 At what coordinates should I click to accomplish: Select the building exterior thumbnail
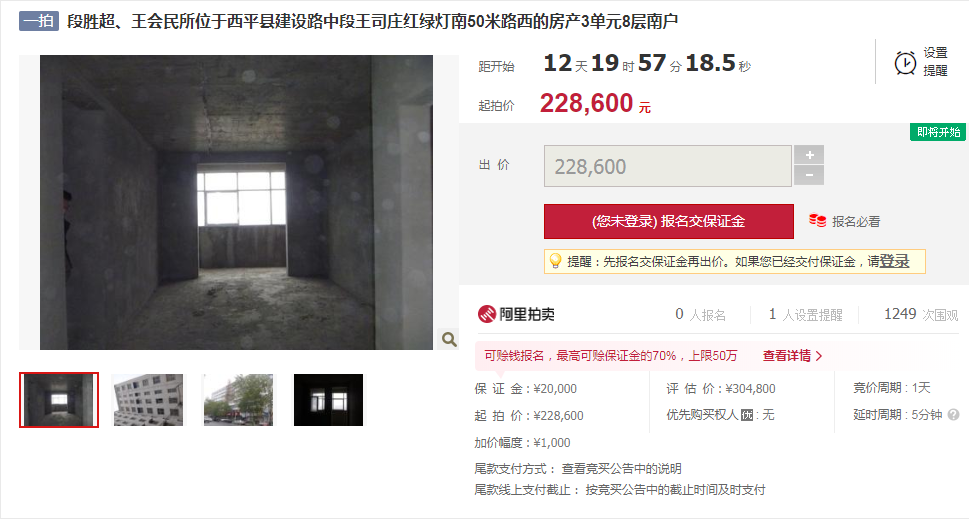click(148, 400)
